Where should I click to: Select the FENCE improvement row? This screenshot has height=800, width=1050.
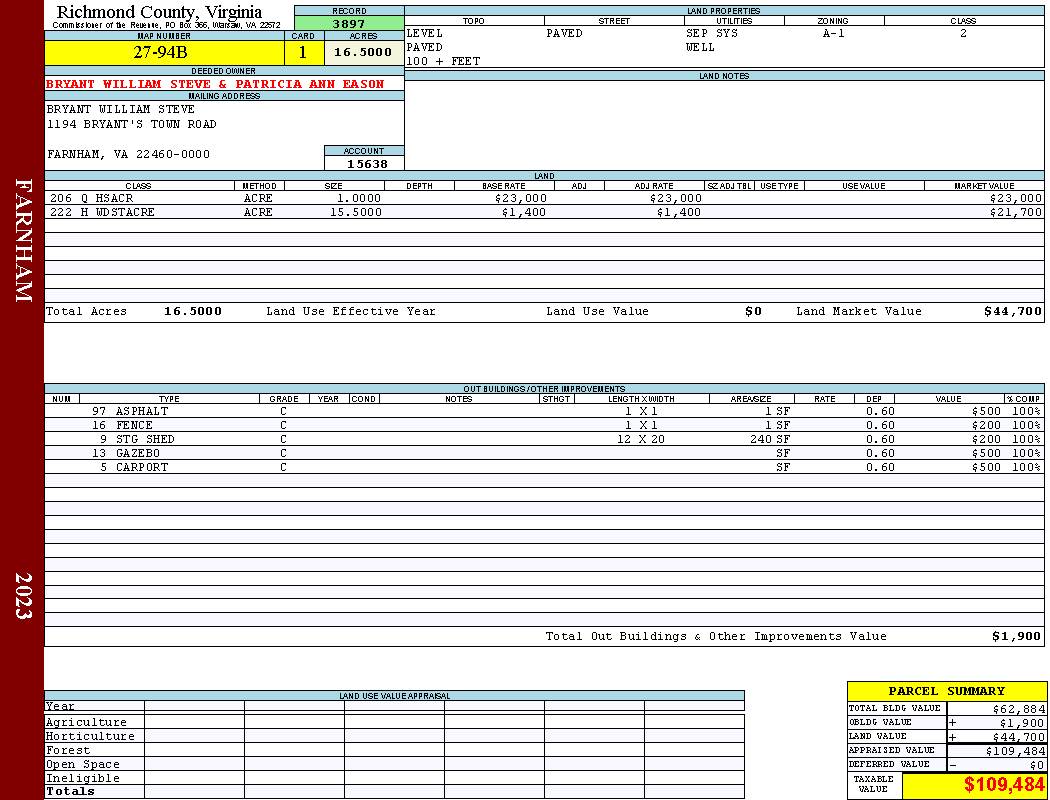click(544, 425)
